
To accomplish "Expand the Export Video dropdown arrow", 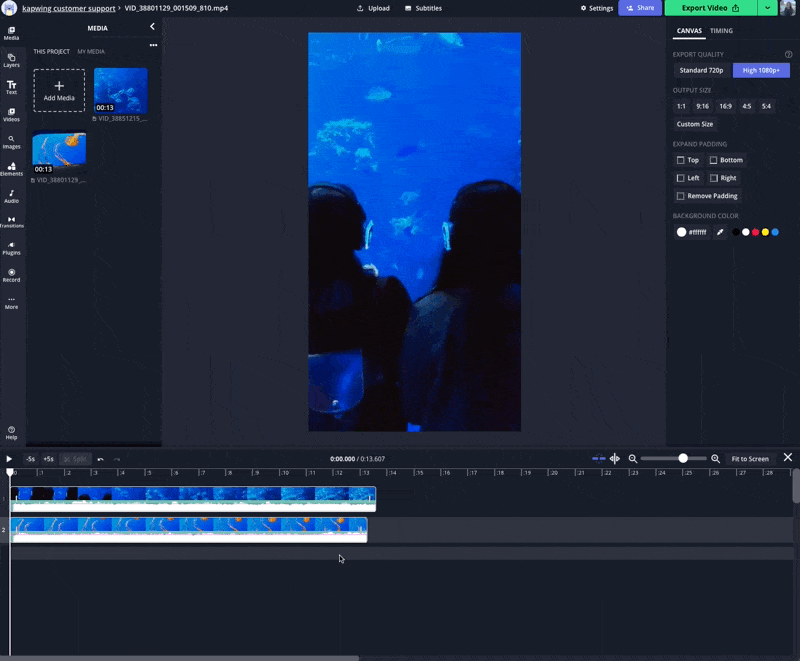I will (x=767, y=8).
